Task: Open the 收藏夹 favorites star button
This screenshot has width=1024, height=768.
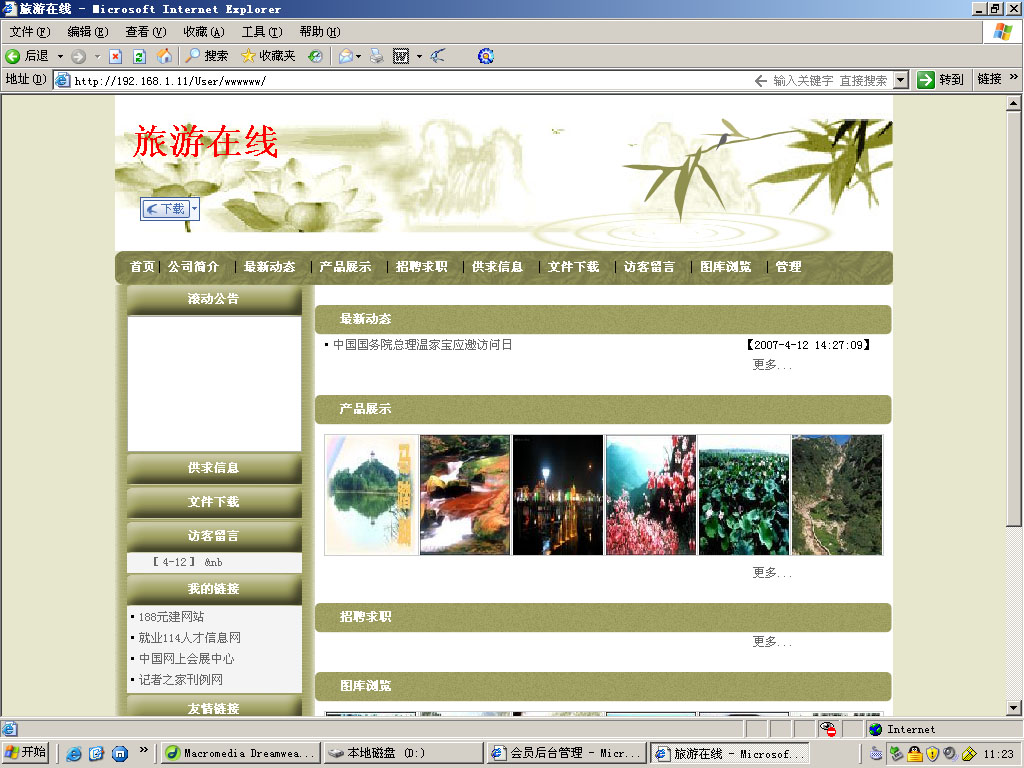Action: [x=268, y=56]
